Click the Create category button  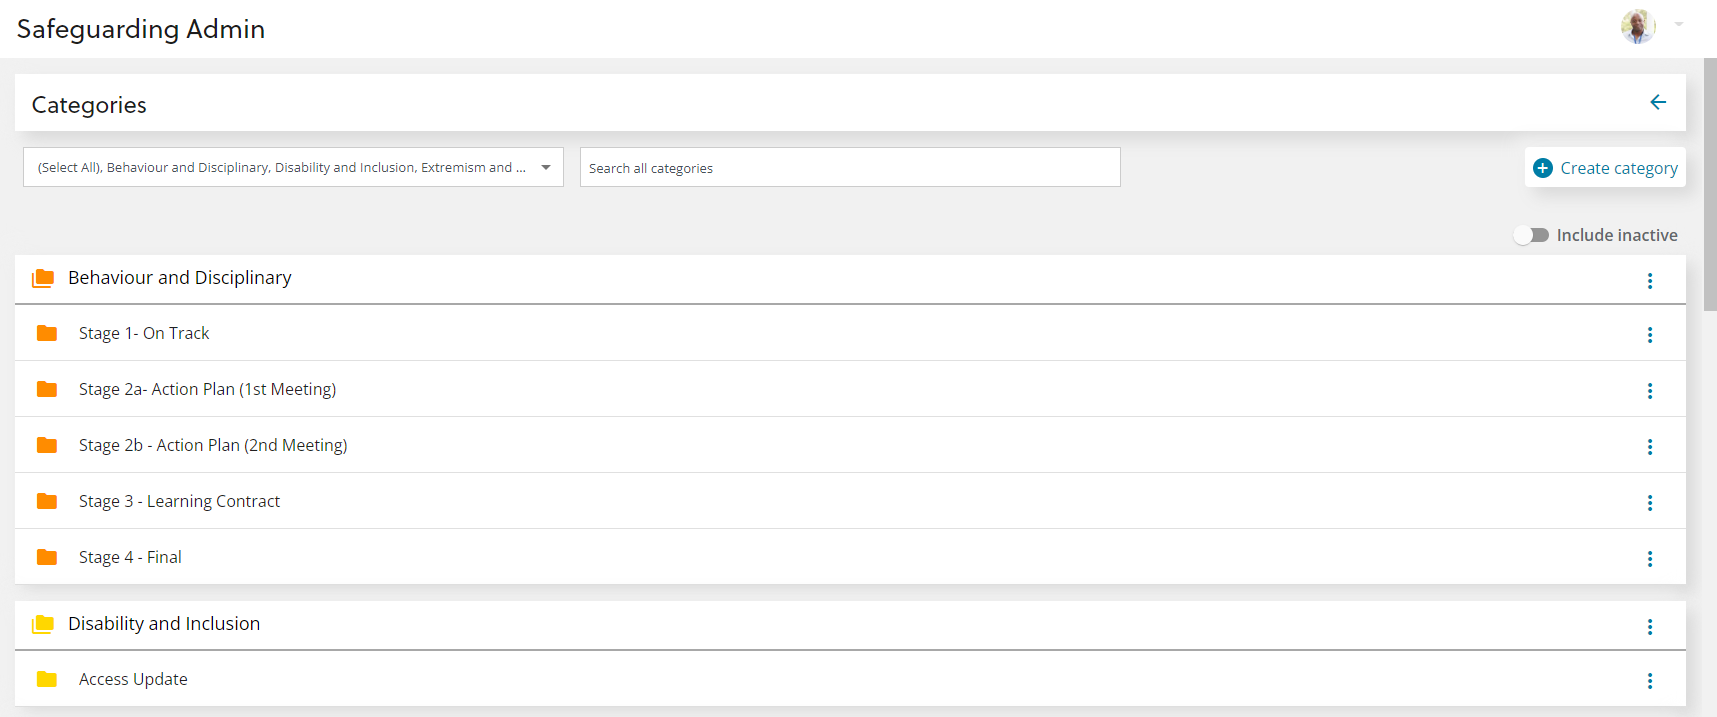click(x=1605, y=167)
